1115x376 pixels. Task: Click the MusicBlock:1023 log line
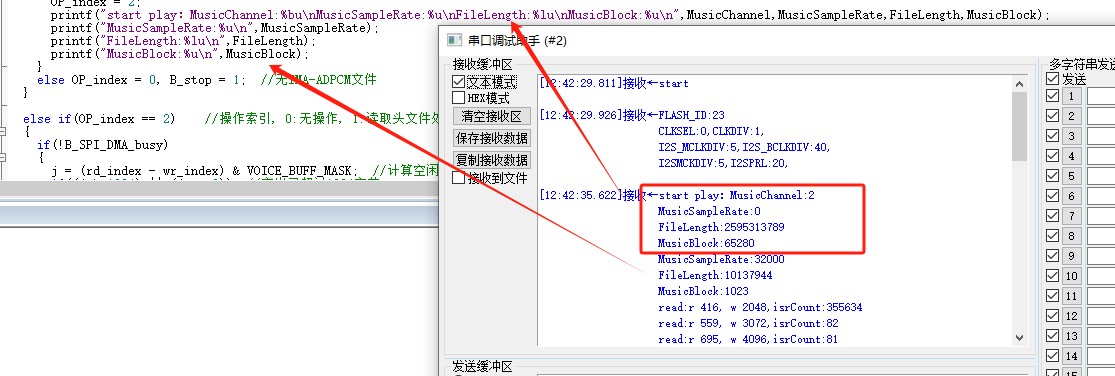[703, 291]
